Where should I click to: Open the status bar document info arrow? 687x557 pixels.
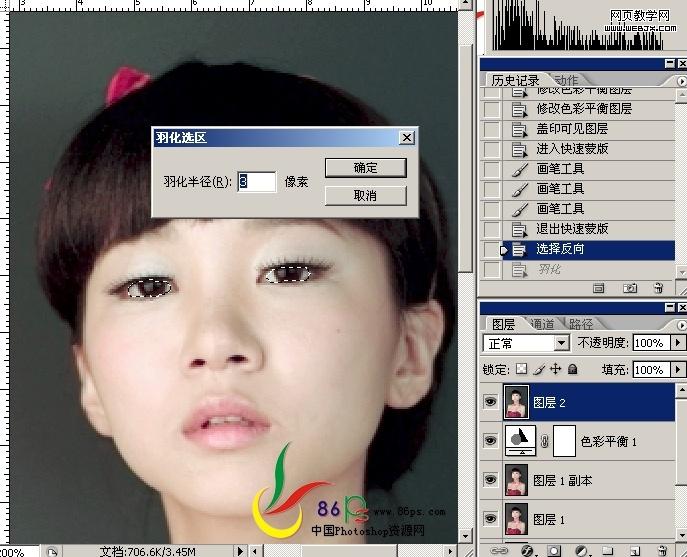(240, 551)
